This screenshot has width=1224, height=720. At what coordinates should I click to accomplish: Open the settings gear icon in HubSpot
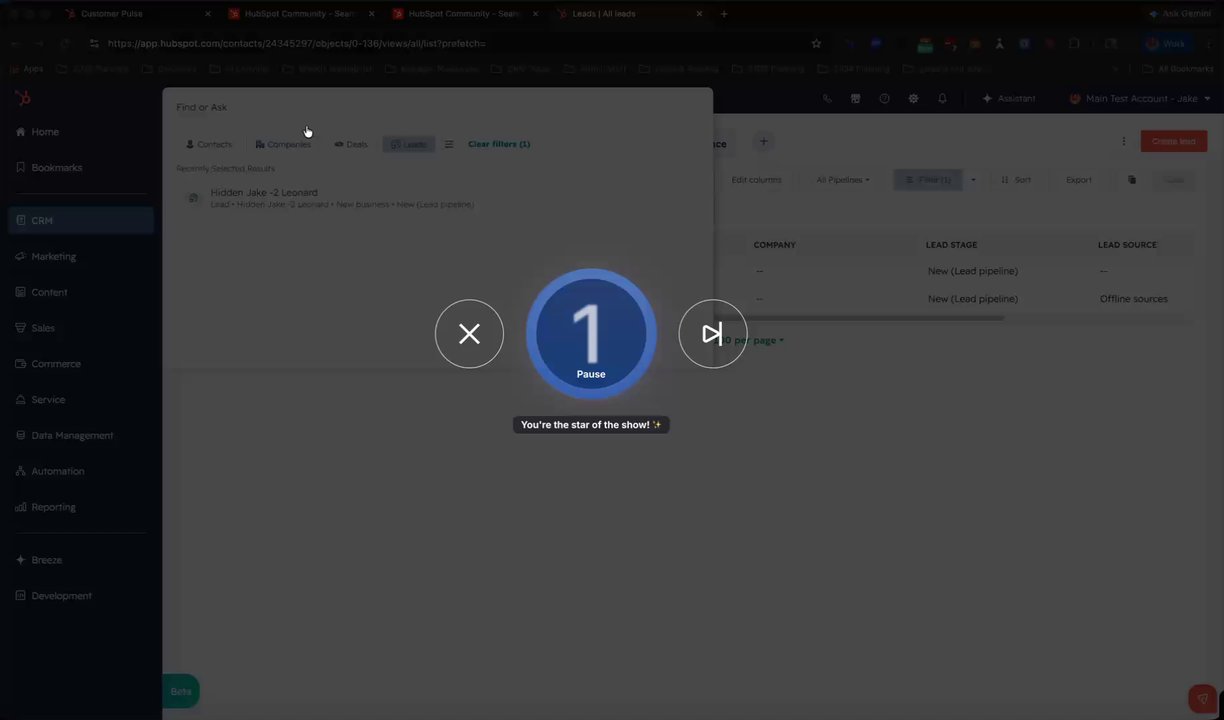pos(913,99)
